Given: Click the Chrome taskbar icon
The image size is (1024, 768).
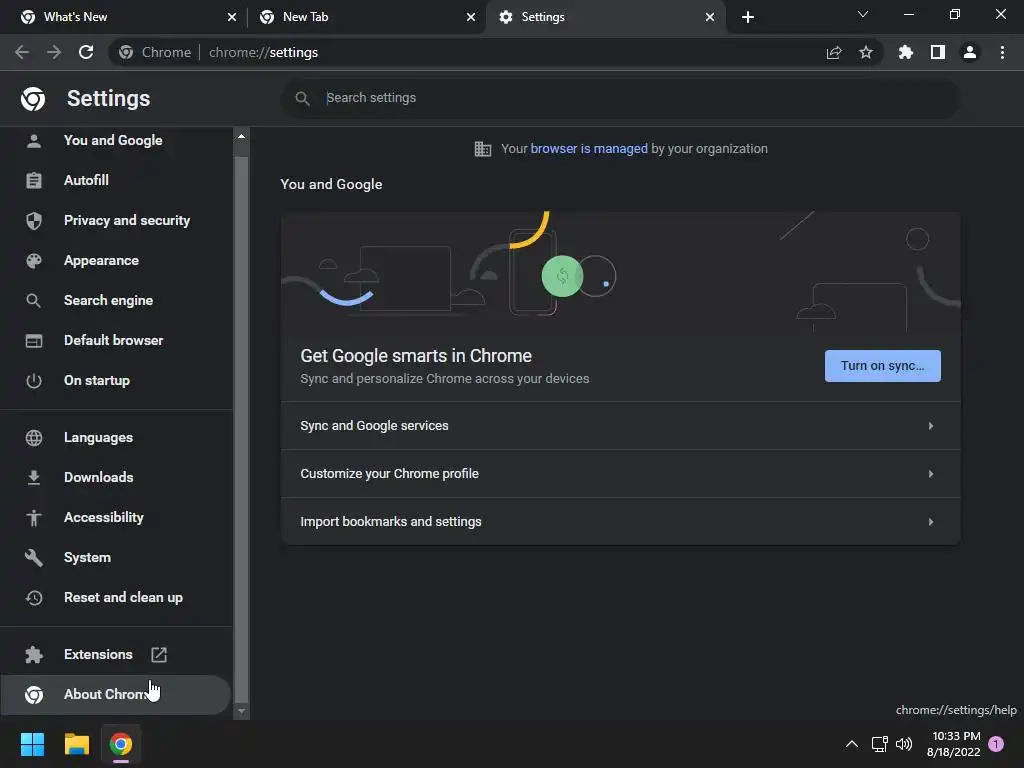Looking at the screenshot, I should [x=121, y=744].
